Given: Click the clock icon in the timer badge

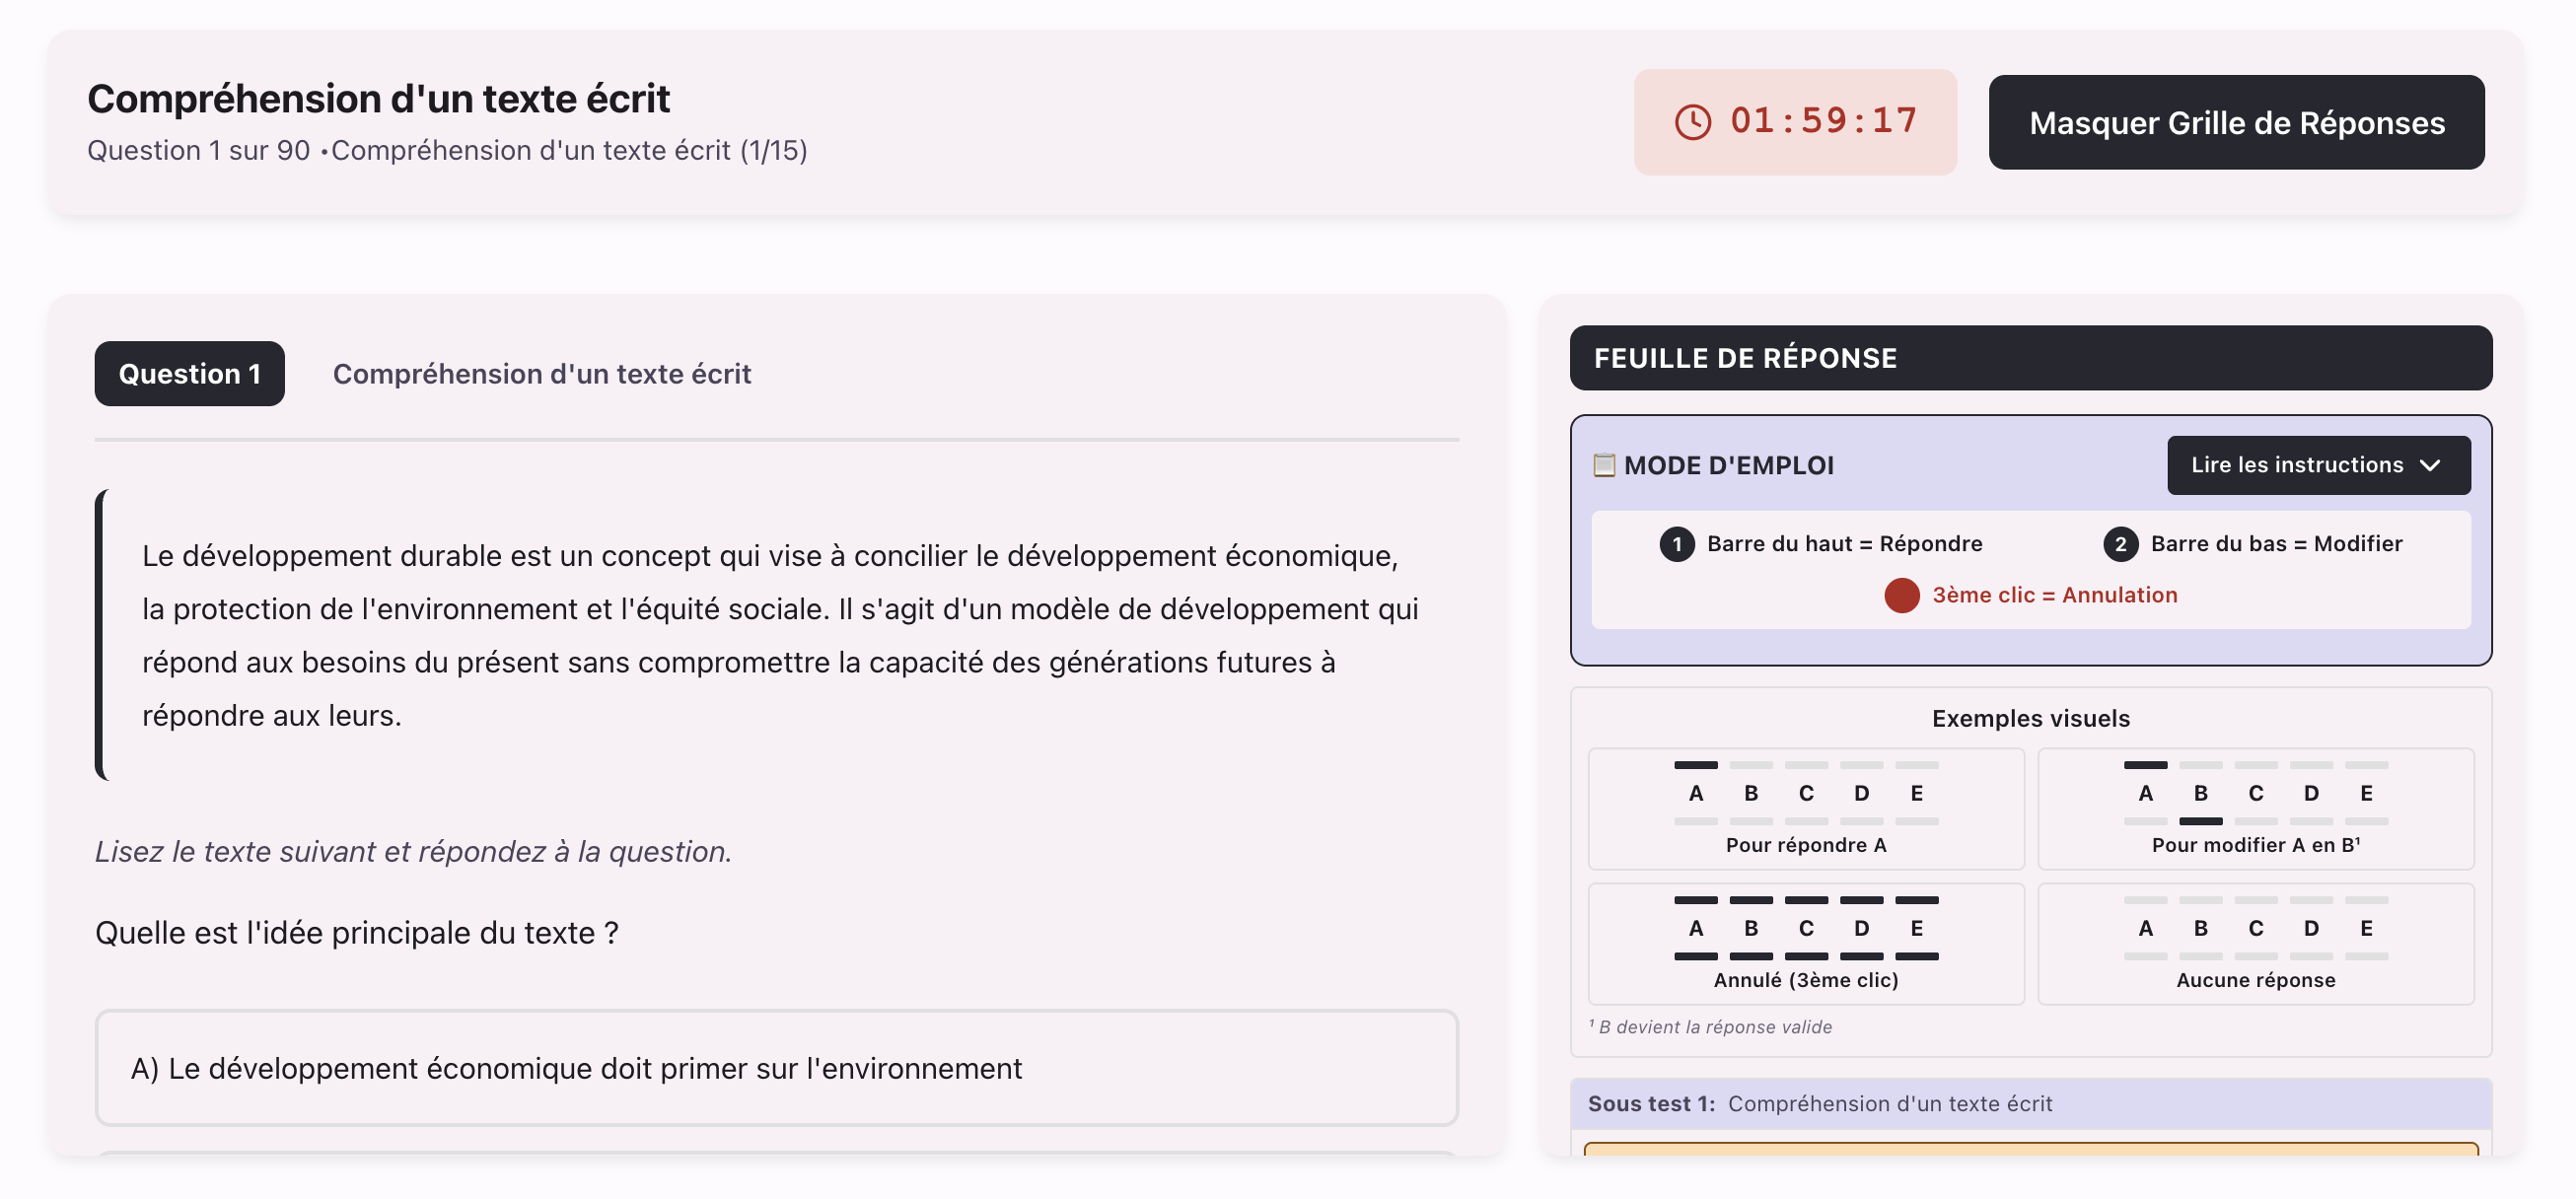Looking at the screenshot, I should (1693, 122).
